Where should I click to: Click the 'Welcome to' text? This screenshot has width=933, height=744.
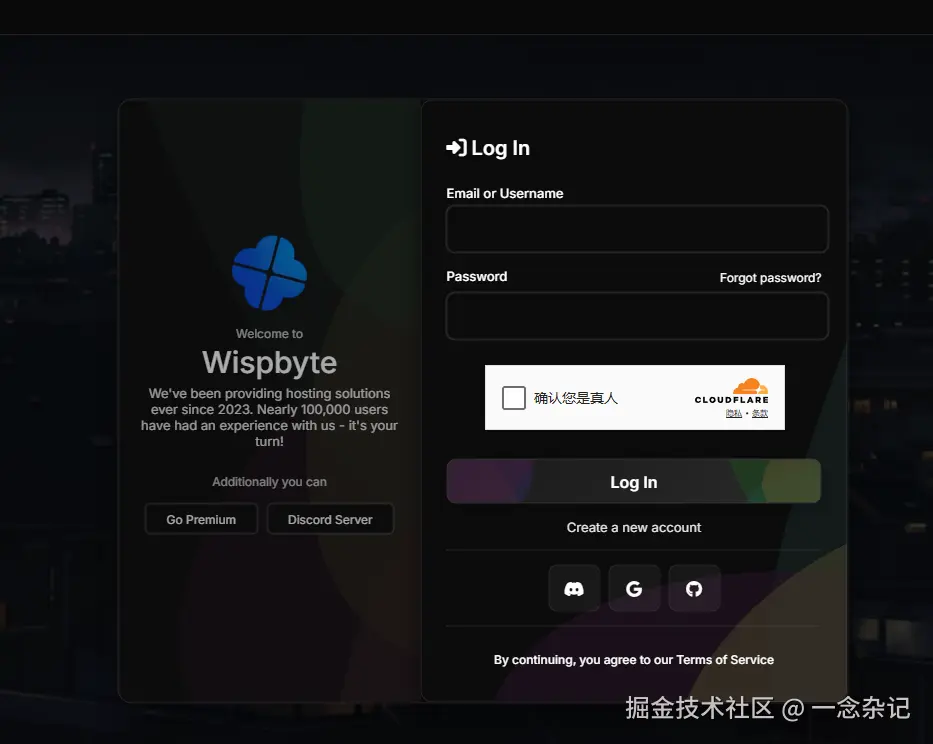270,333
